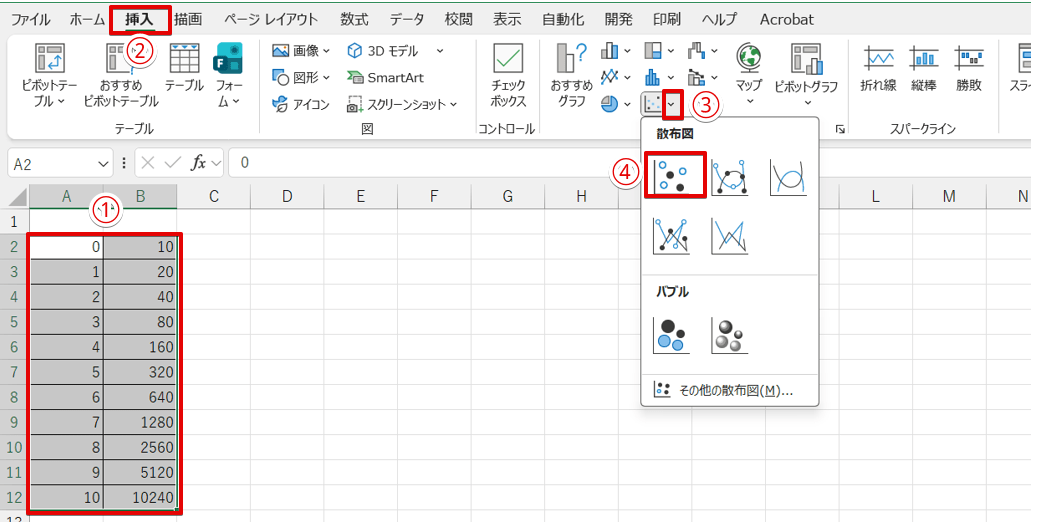1046x522 pixels.
Task: Click the scatter chart dropdown arrow
Action: coord(674,103)
